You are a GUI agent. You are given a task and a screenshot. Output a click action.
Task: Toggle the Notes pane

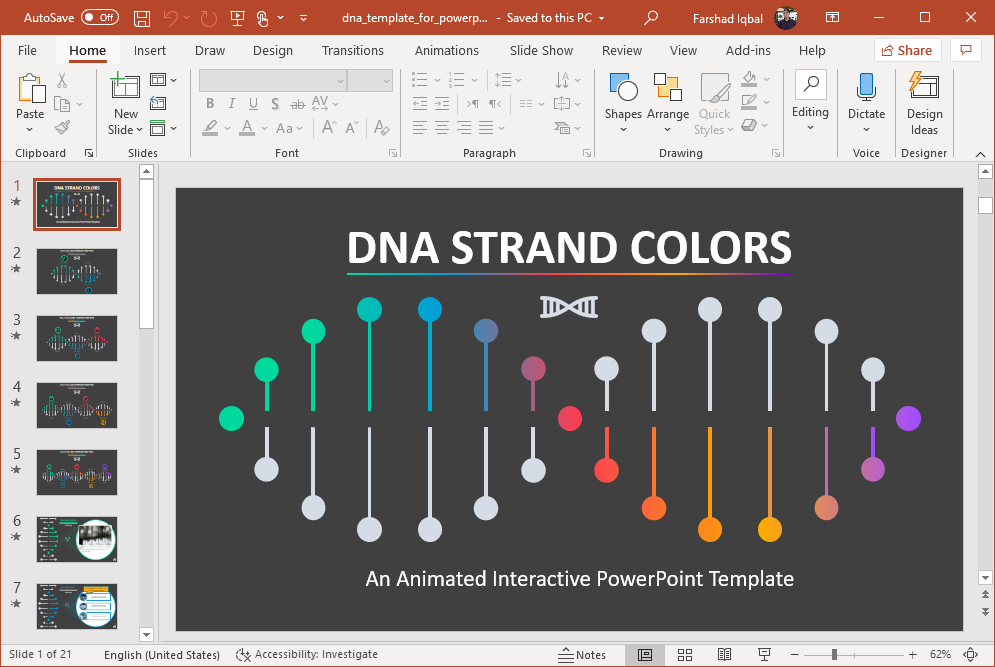(x=582, y=655)
